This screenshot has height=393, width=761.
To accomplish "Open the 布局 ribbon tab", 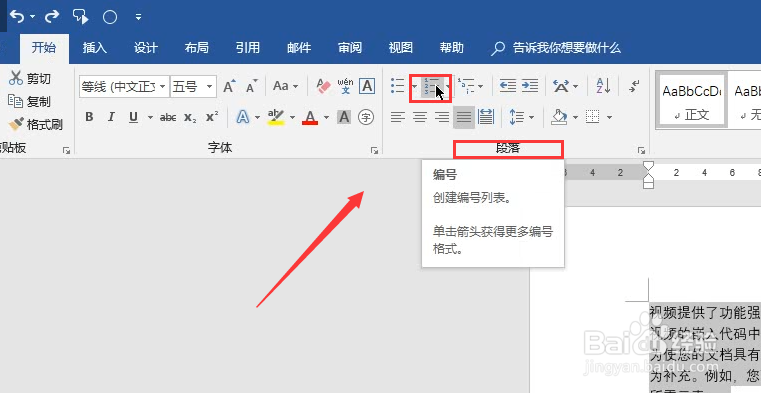I will (197, 48).
